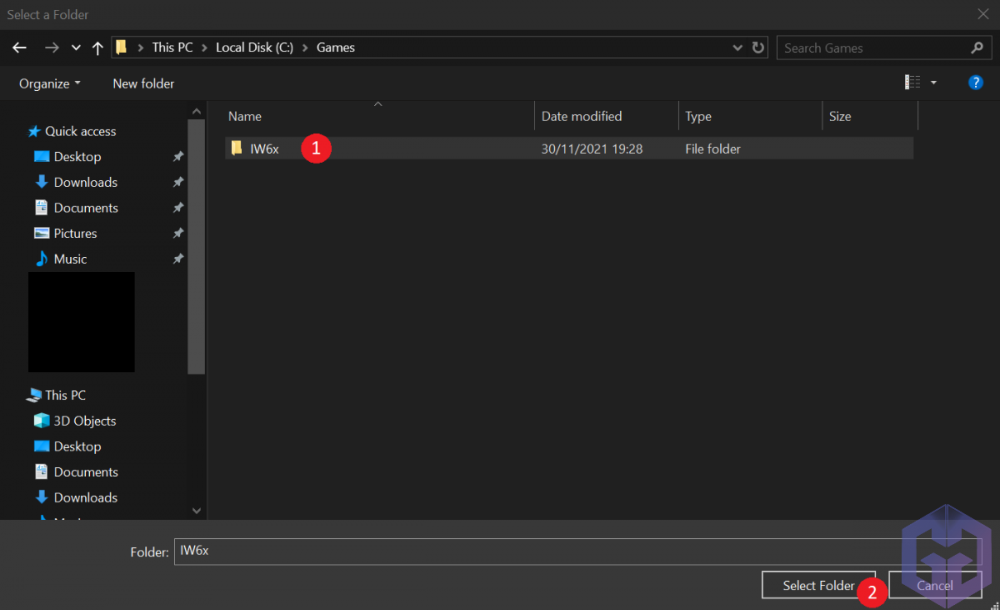Click New folder in the toolbar

[x=143, y=84]
